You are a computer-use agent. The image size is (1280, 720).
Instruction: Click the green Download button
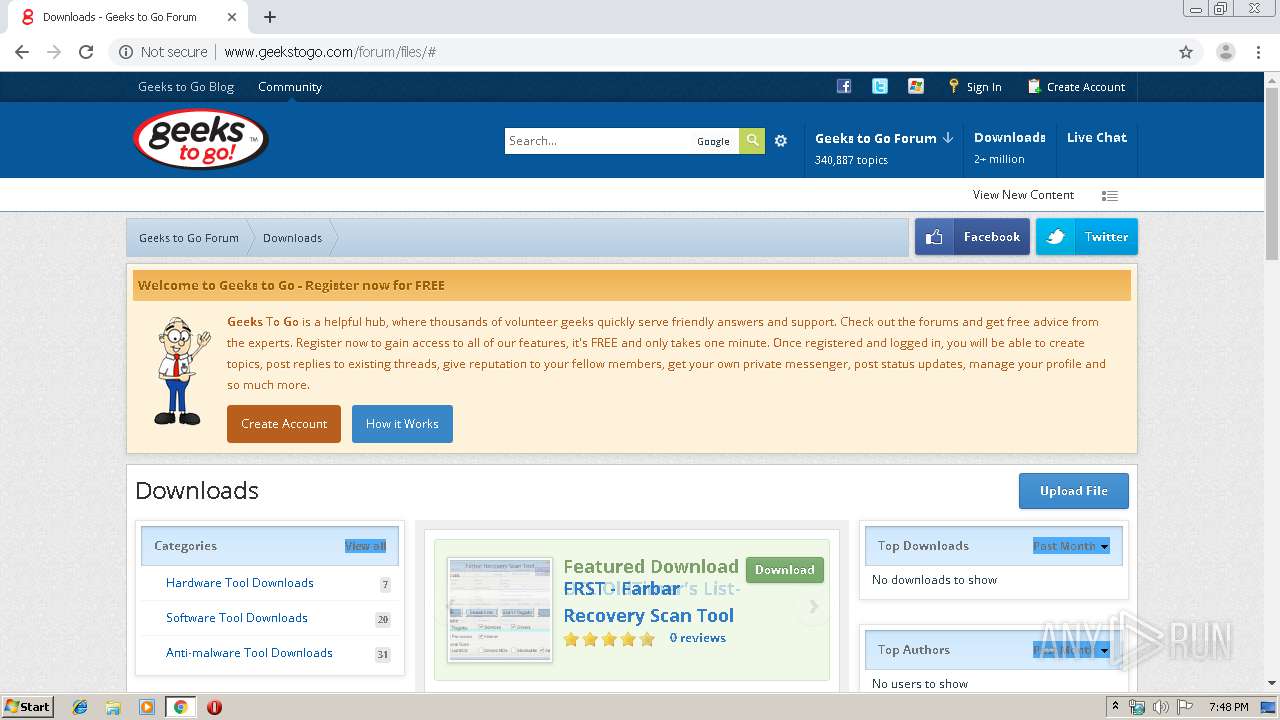click(784, 570)
